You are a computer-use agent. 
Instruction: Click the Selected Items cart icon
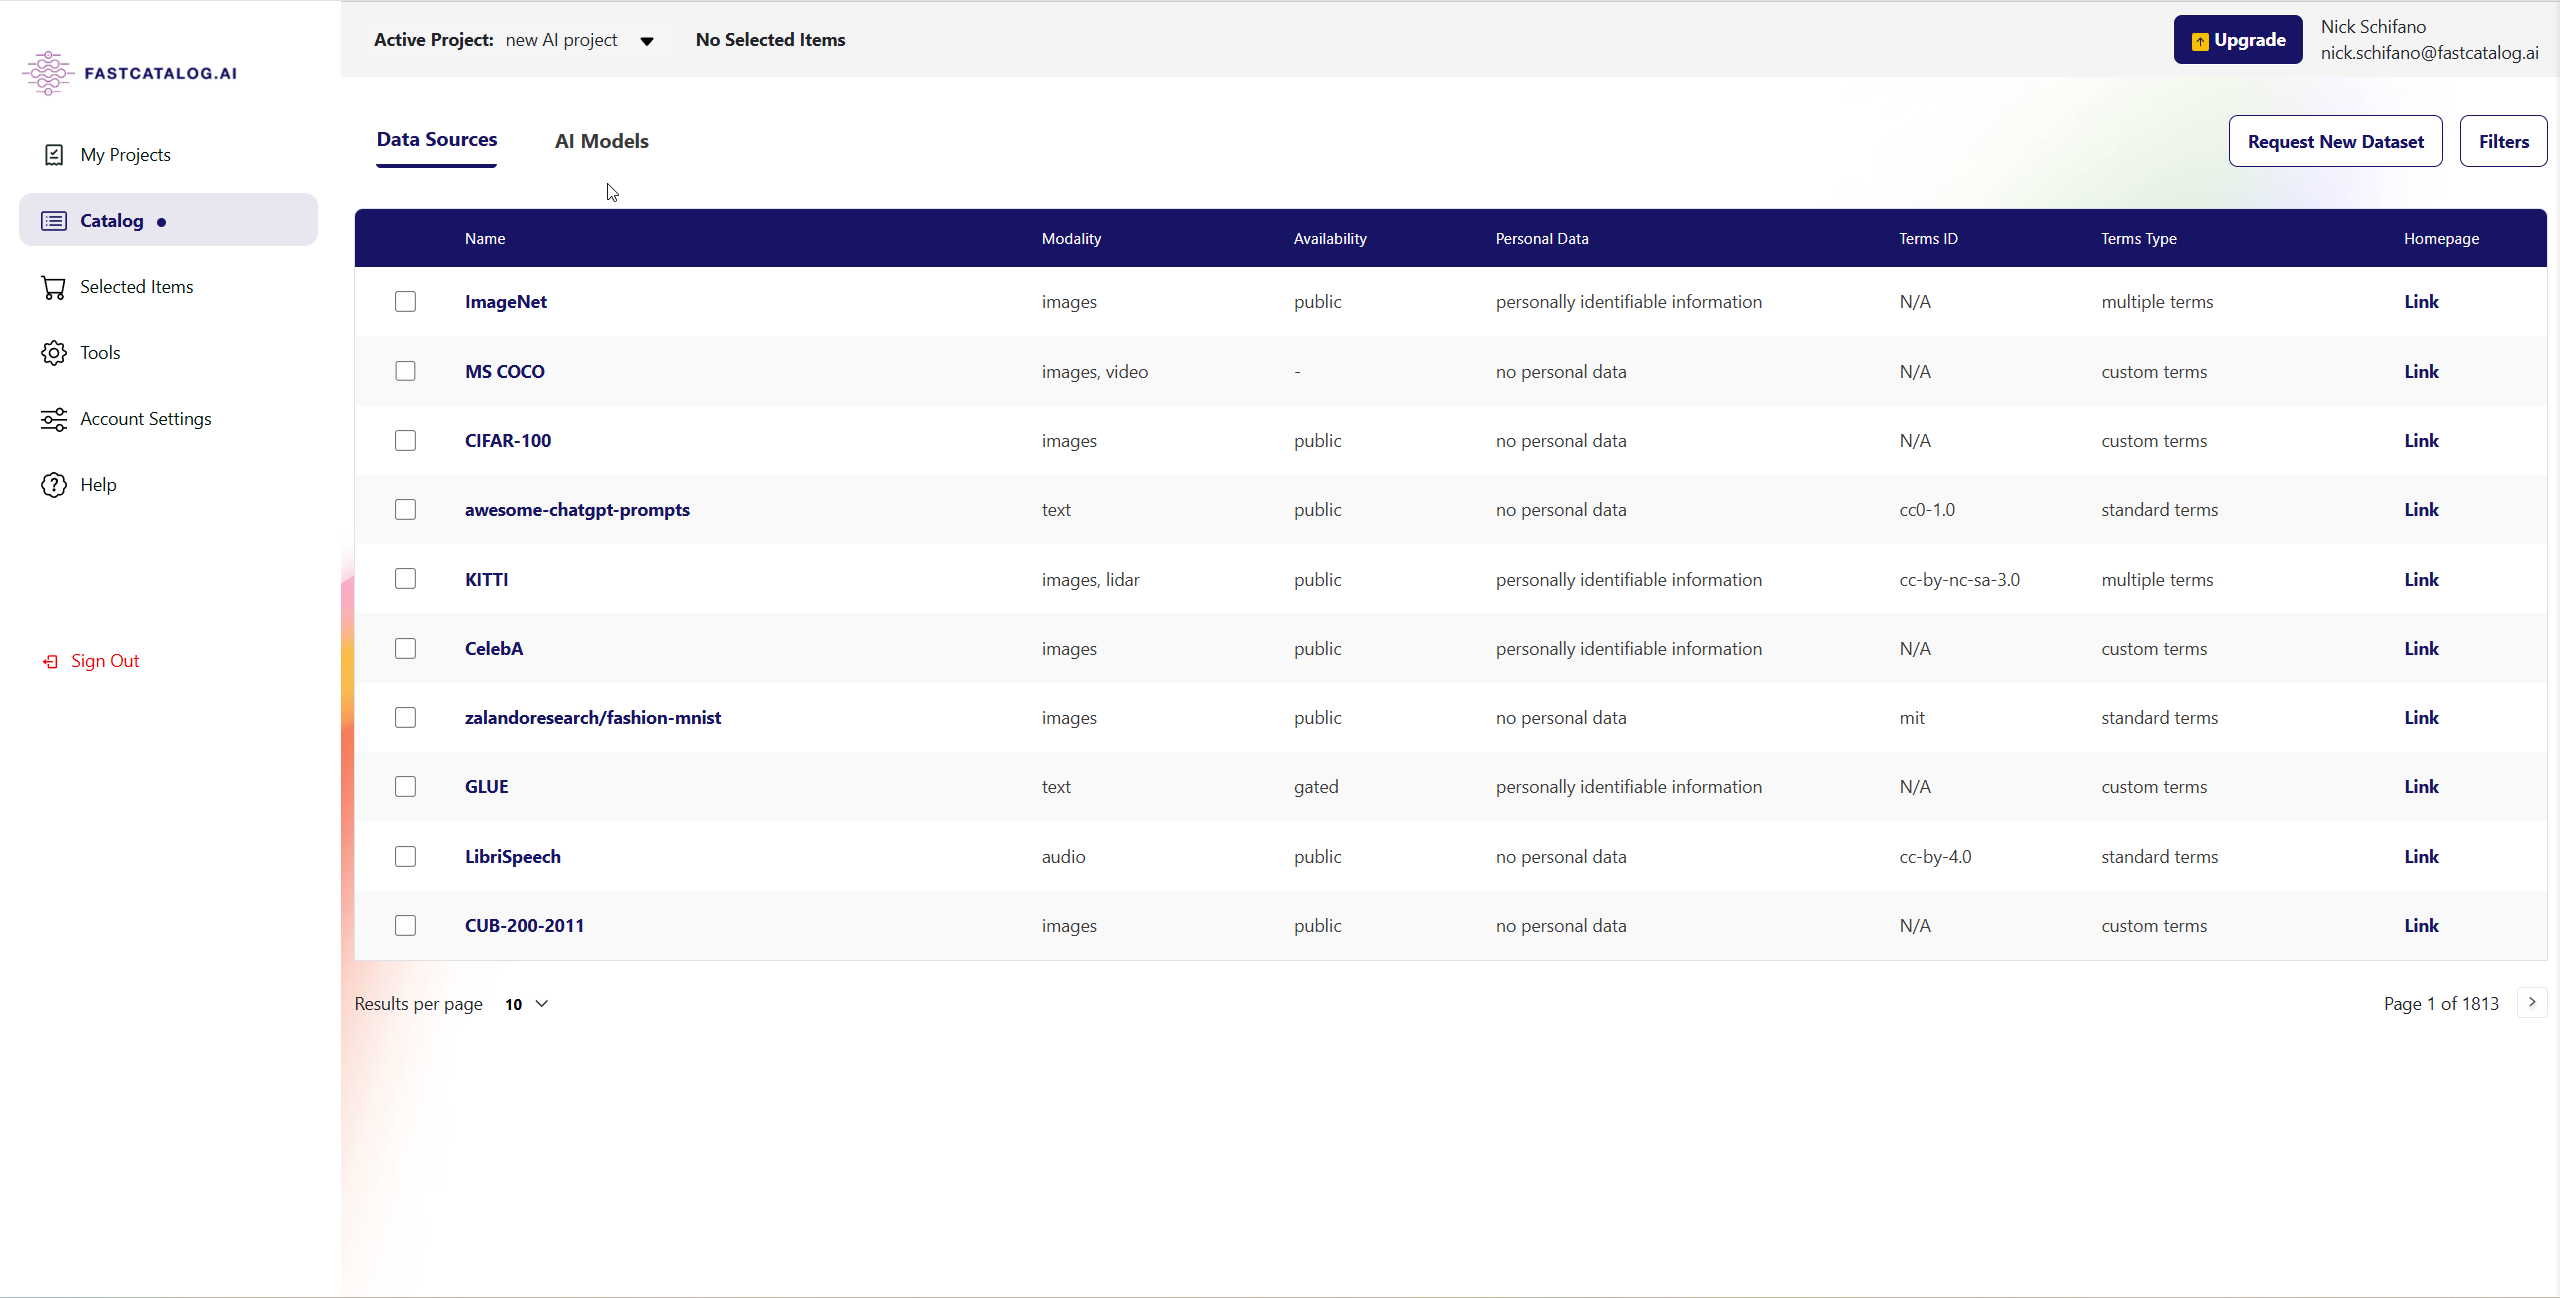tap(54, 287)
